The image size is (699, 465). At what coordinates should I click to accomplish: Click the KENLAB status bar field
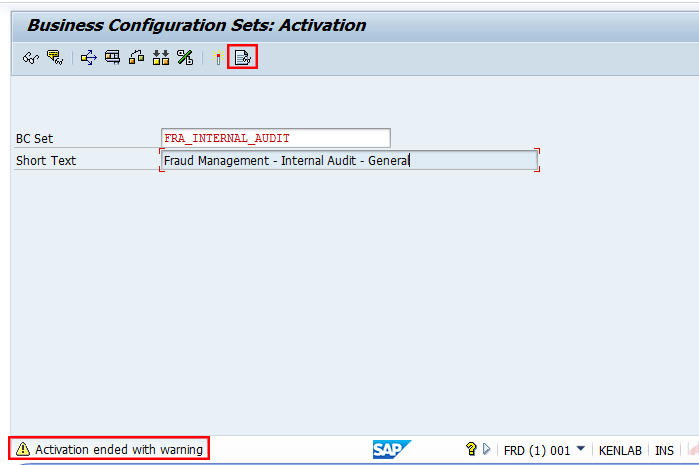620,450
